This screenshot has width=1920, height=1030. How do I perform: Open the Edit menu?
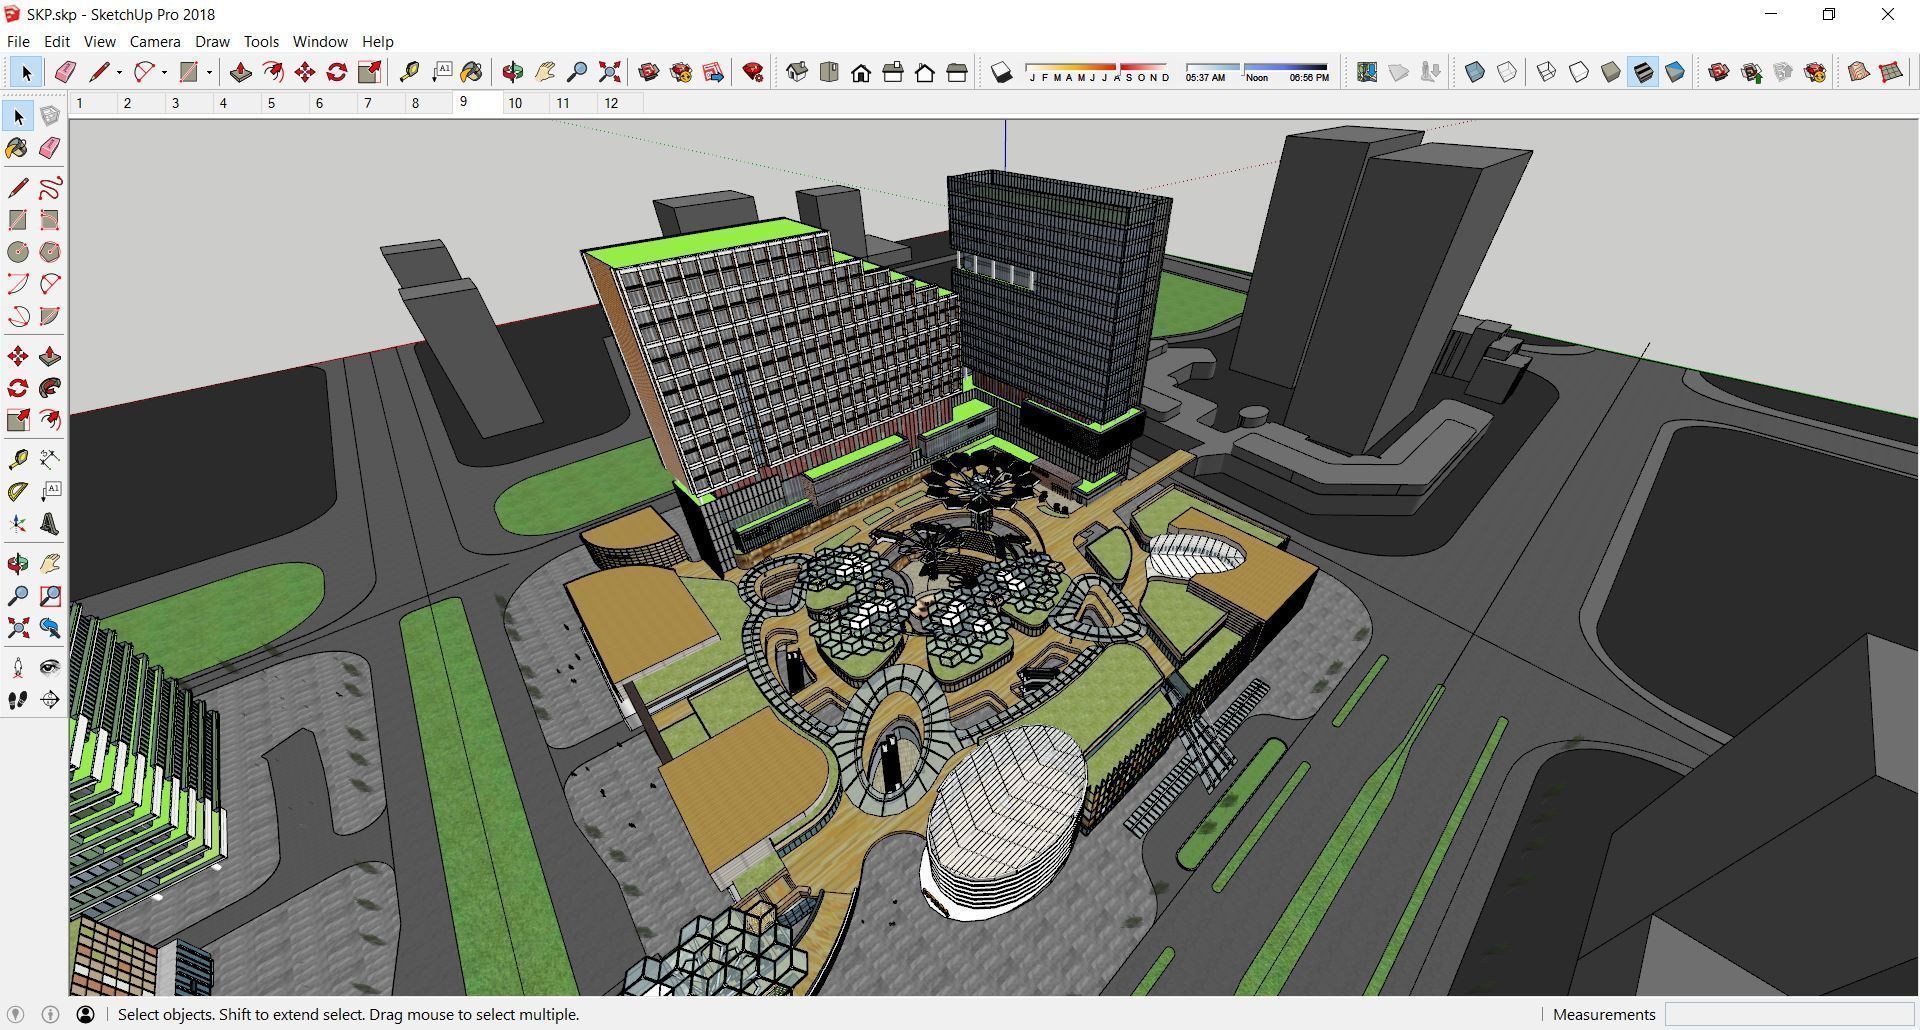[56, 41]
